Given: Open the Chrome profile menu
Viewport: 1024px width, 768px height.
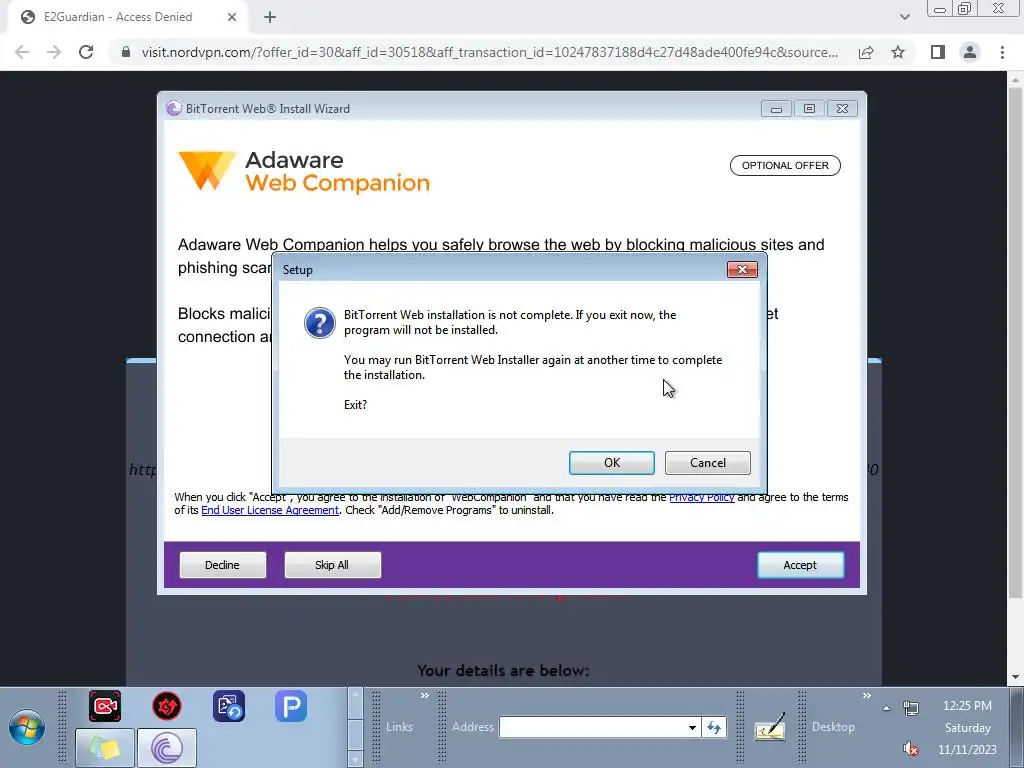Looking at the screenshot, I should [x=970, y=52].
